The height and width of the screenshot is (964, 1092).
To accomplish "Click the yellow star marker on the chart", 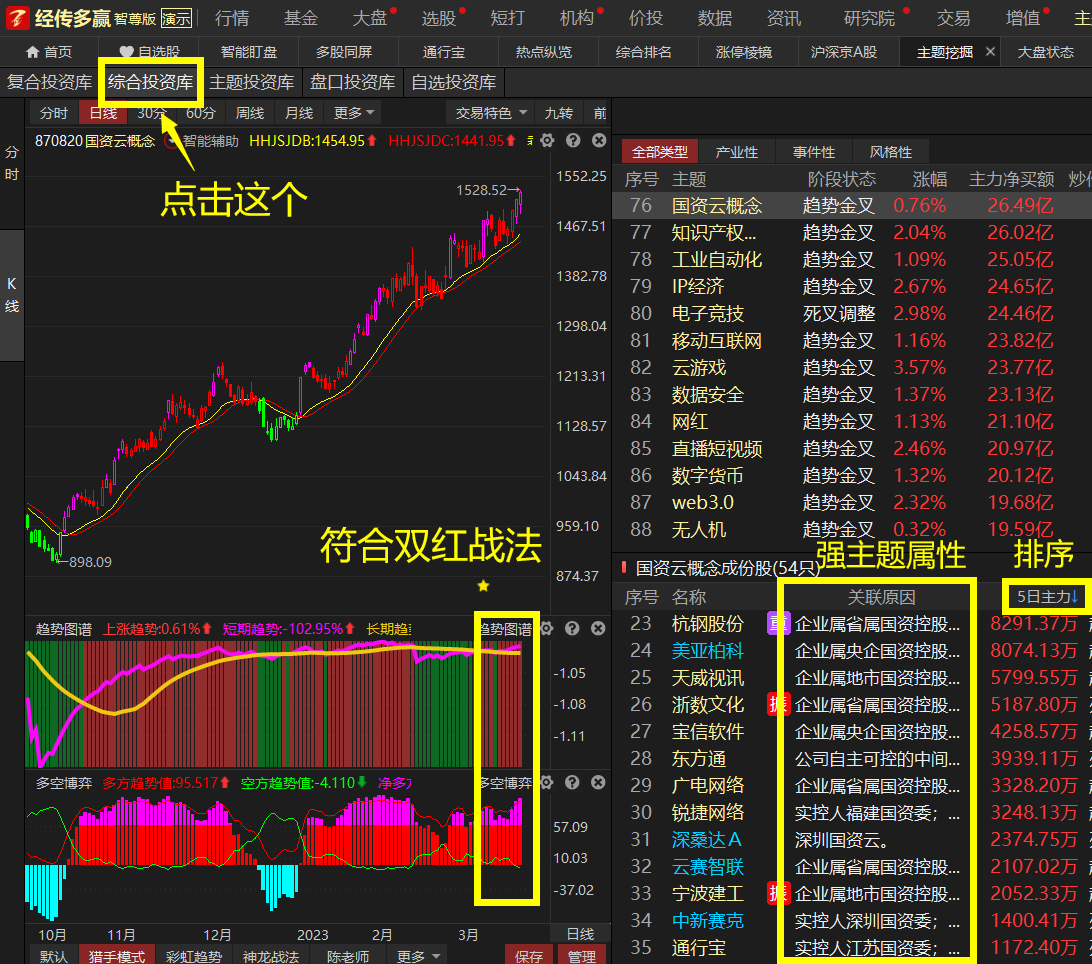I will (483, 586).
